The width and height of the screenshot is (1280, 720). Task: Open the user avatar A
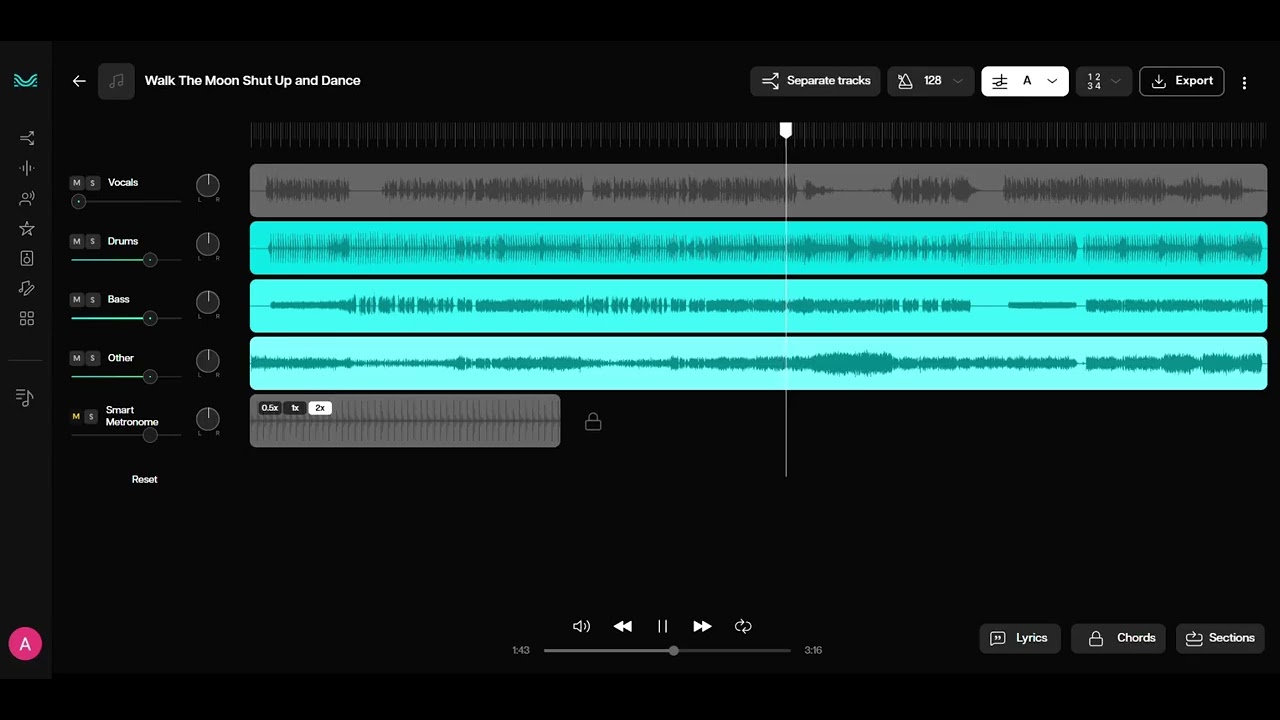[25, 644]
